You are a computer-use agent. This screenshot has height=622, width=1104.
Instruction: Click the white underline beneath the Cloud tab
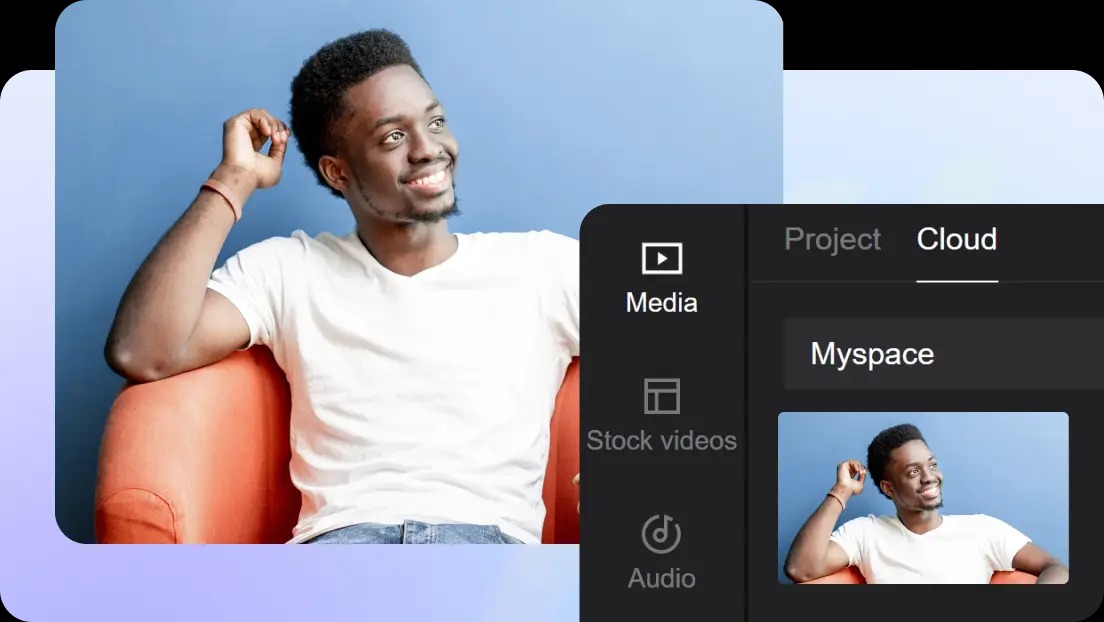(956, 281)
